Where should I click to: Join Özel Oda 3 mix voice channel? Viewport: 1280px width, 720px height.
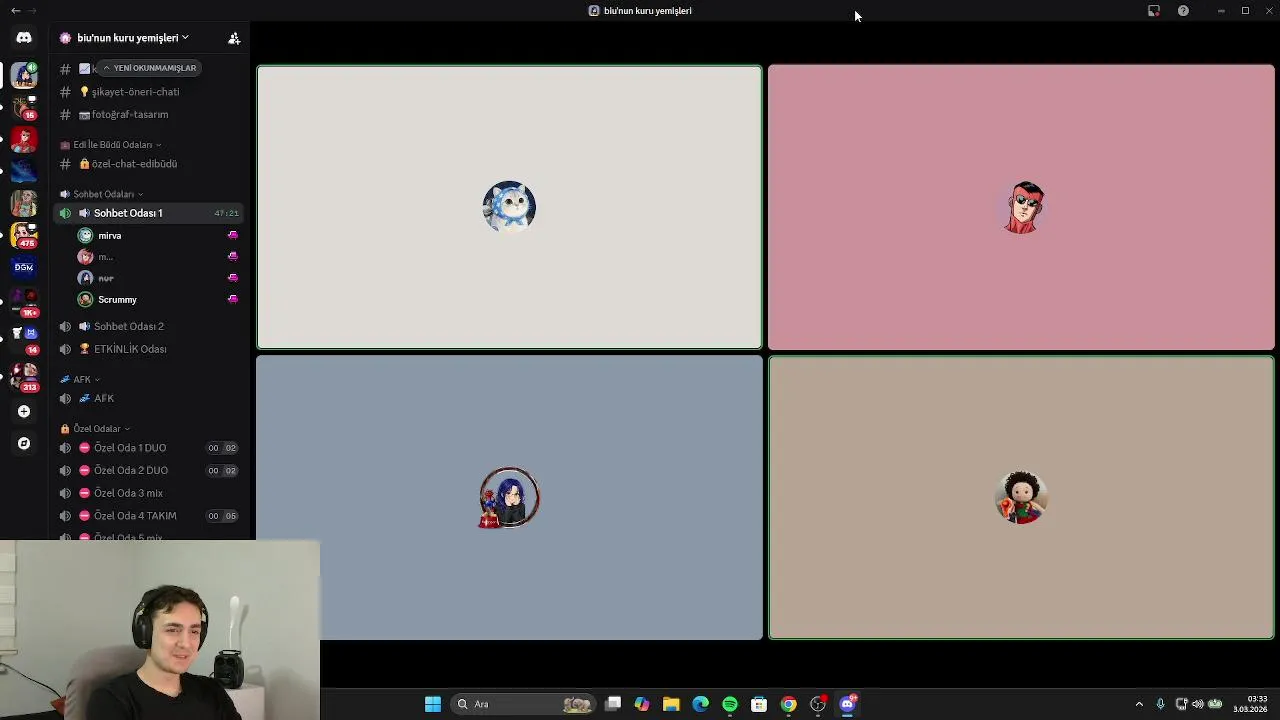click(128, 493)
